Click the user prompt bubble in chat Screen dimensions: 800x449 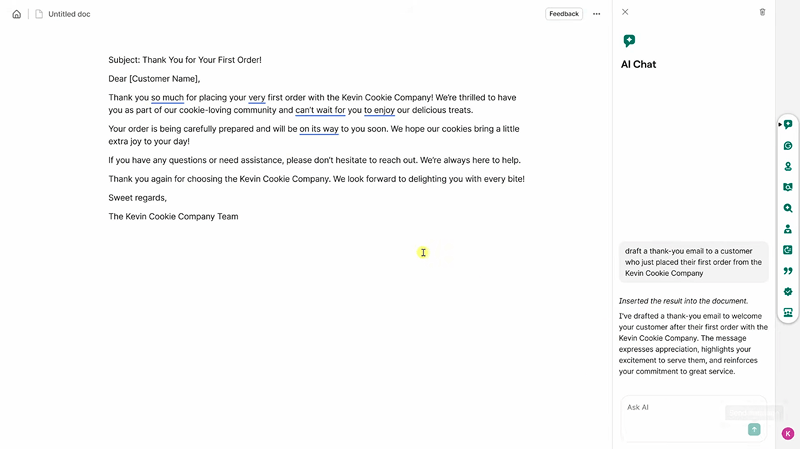(x=693, y=262)
